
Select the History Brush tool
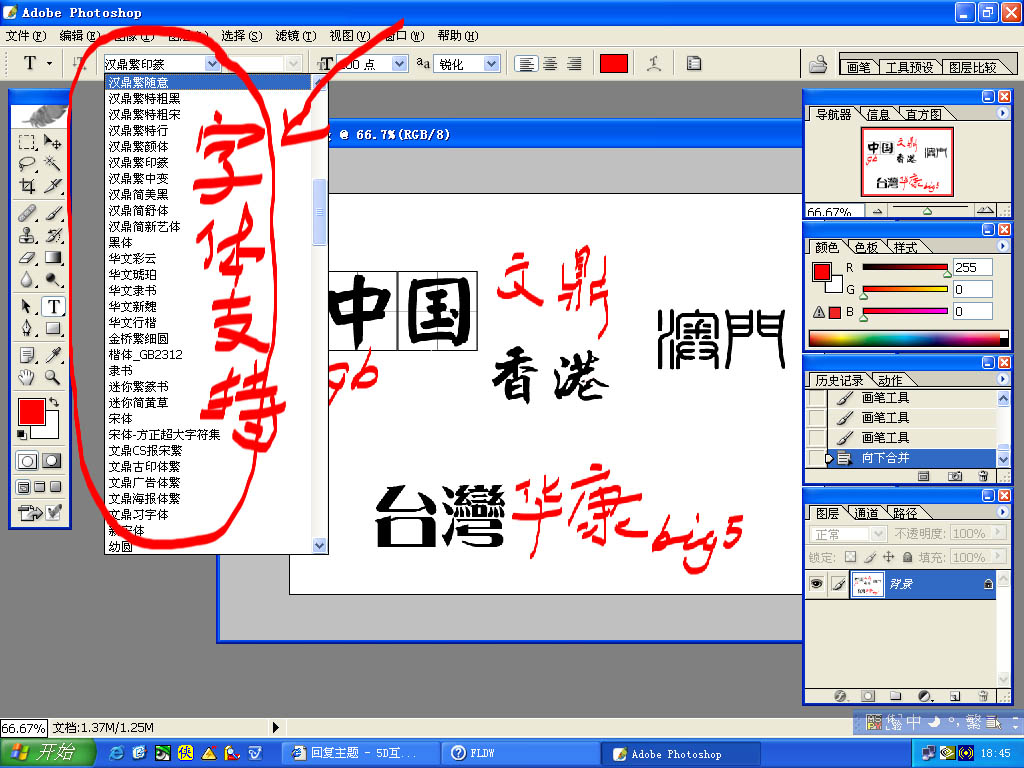pos(52,235)
